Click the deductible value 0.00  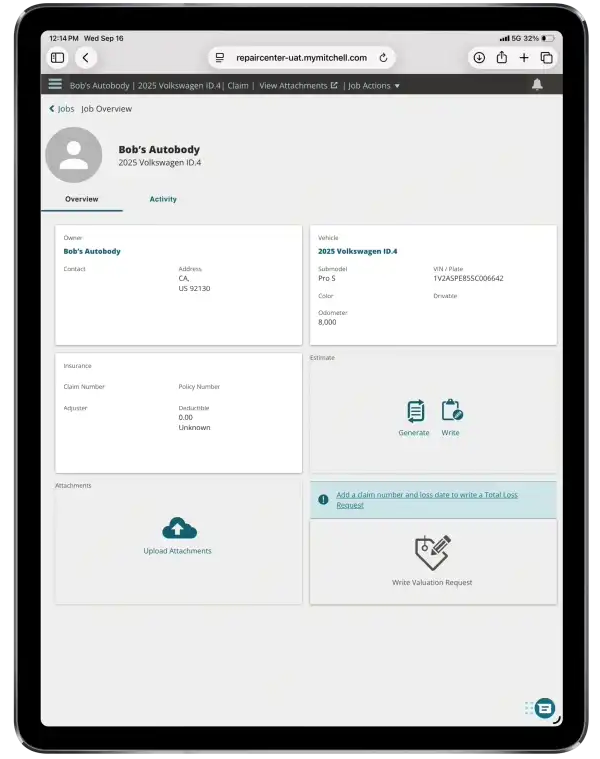tap(185, 417)
